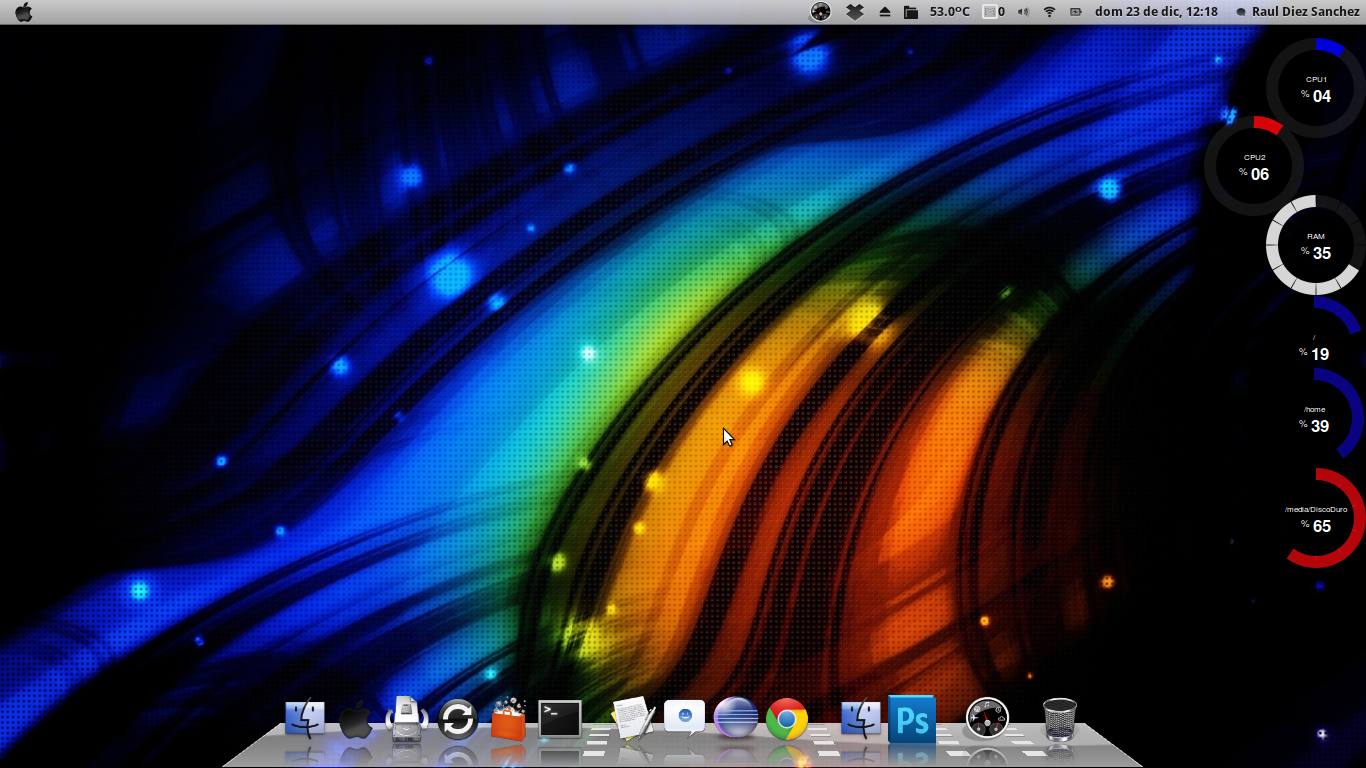Open the Trash from the dock

point(1059,718)
